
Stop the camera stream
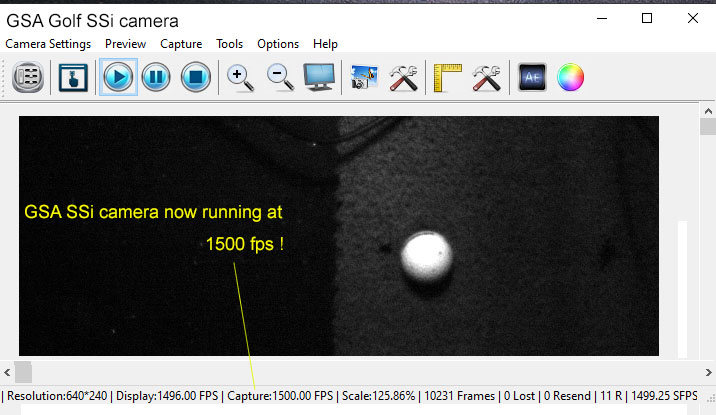pyautogui.click(x=196, y=77)
